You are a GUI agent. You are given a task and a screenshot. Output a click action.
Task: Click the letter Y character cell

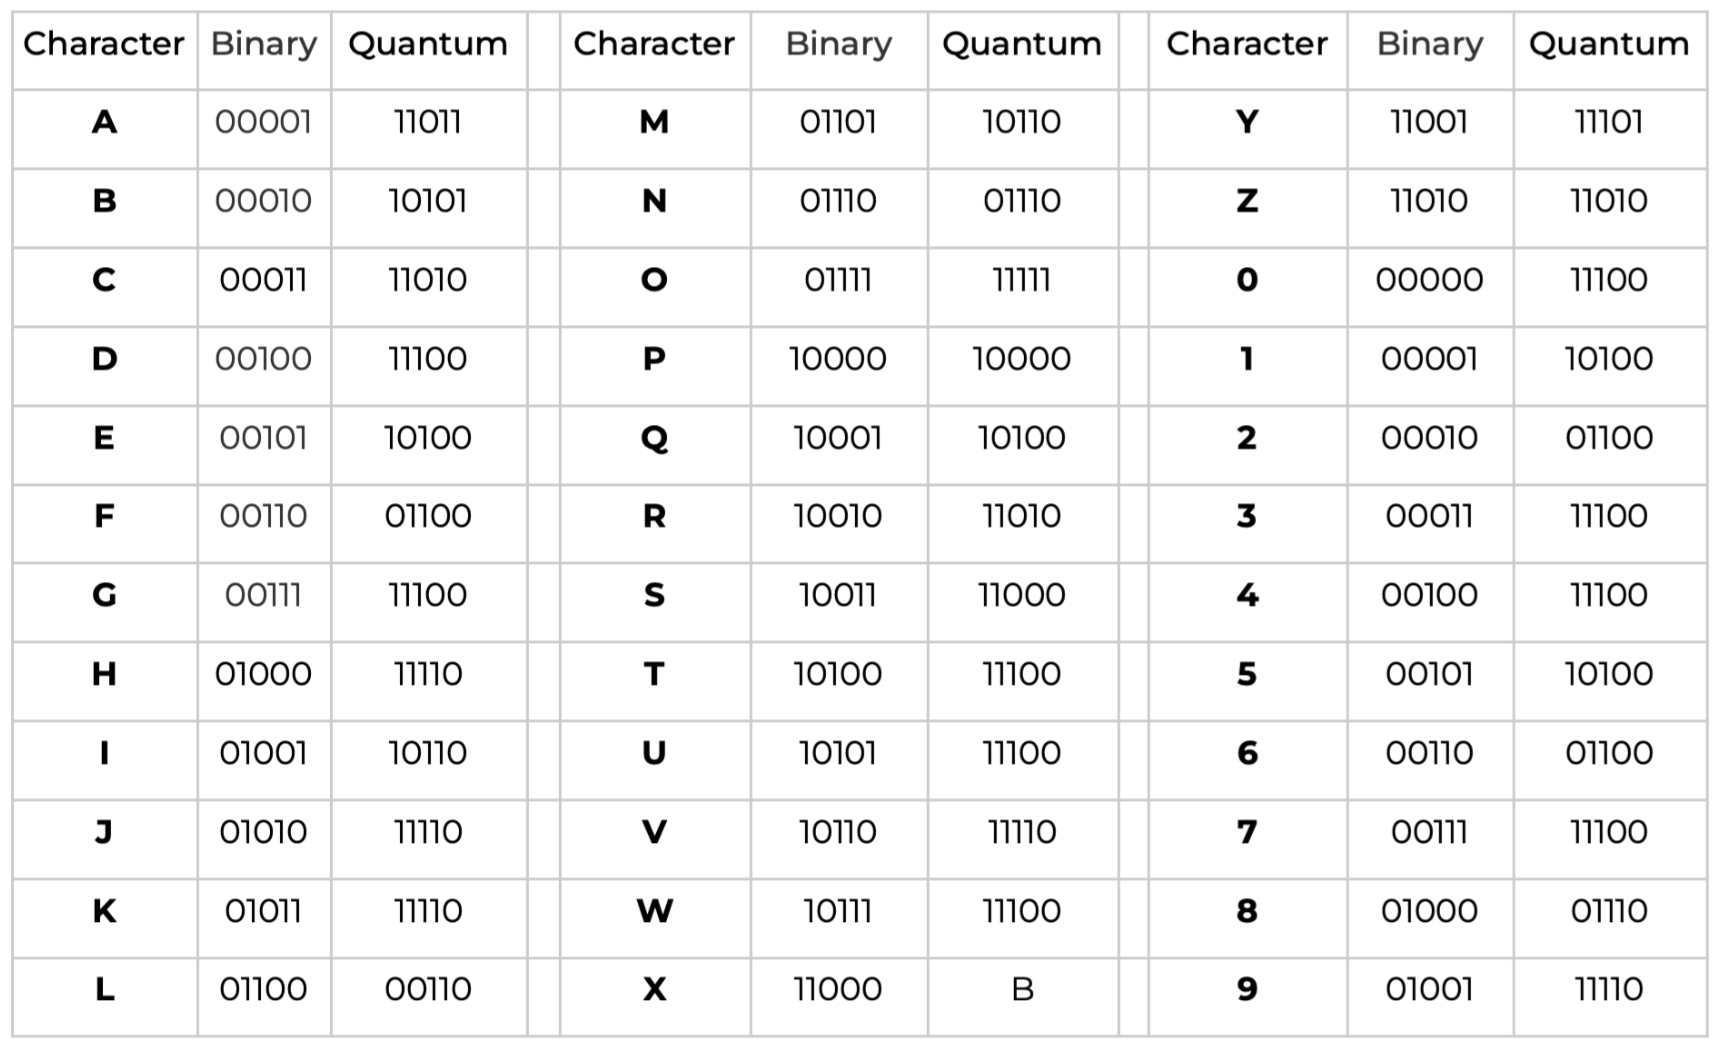point(1246,122)
